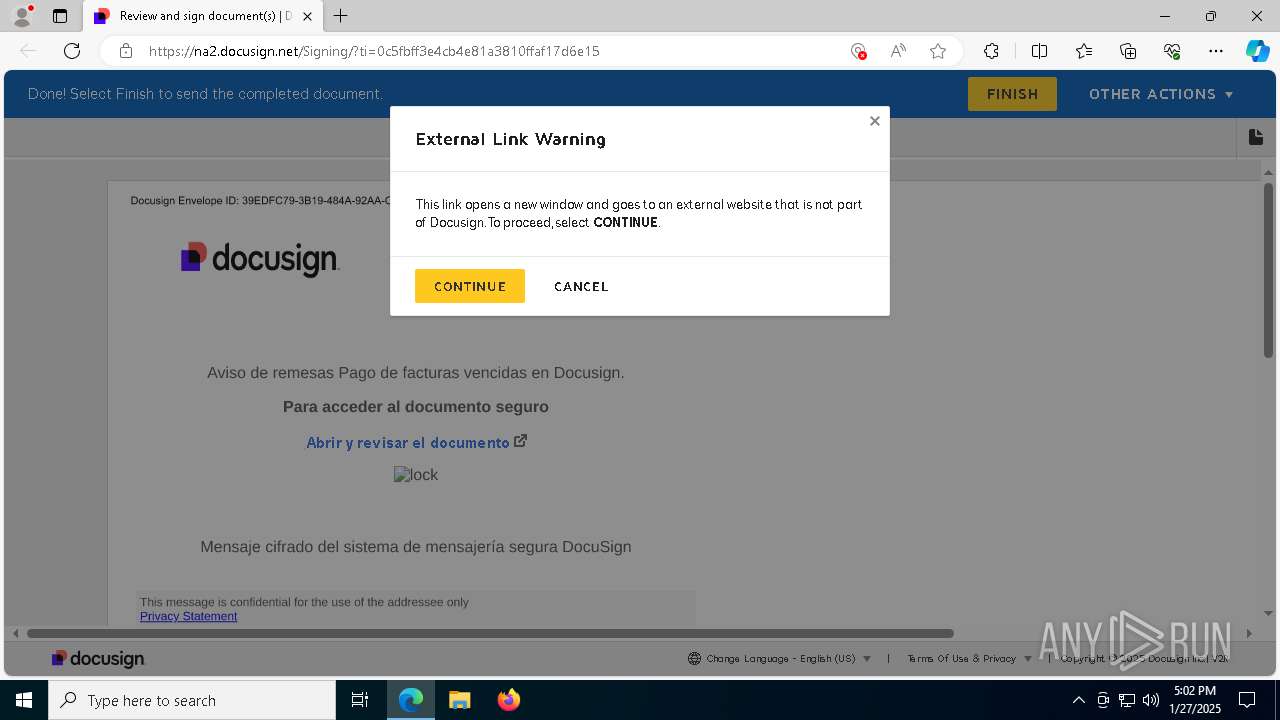This screenshot has height=720, width=1280.
Task: Click text Aviso de remesas Pago de facturas
Action: point(416,373)
